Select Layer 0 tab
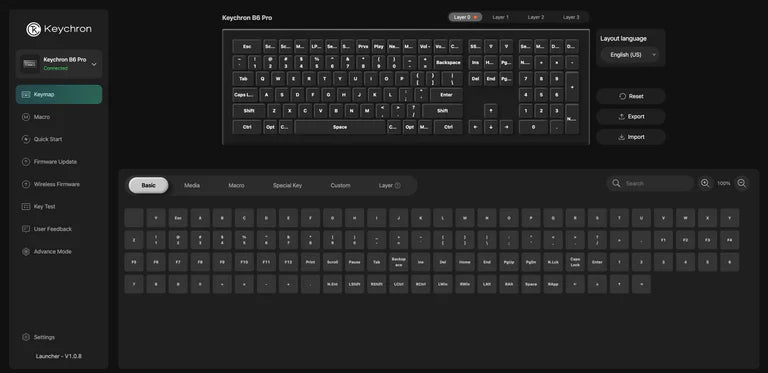This screenshot has height=373, width=768. point(465,17)
